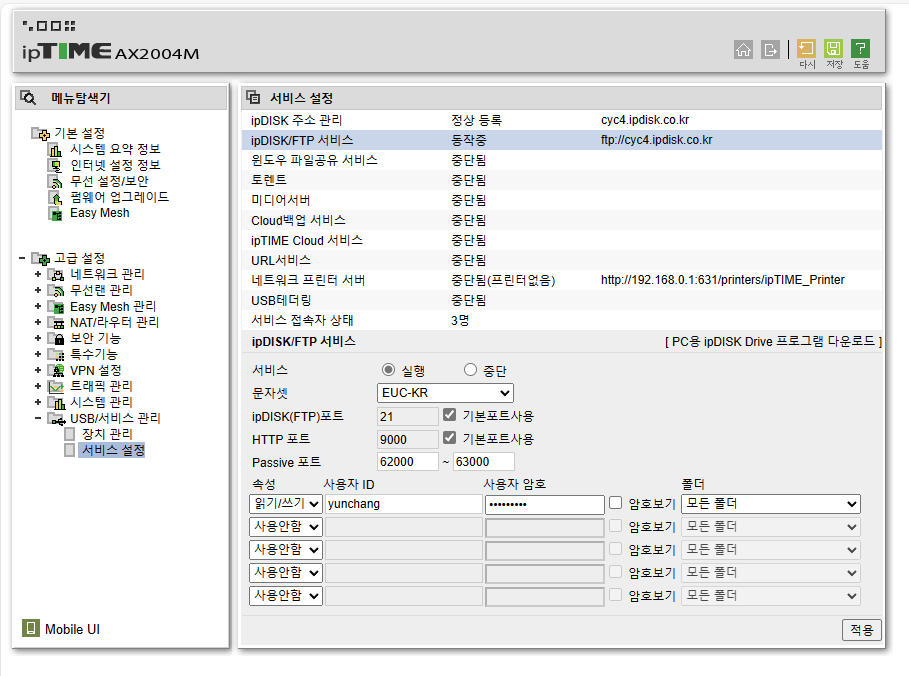The image size is (909, 676).
Task: Click the logout icon in header
Action: tap(770, 50)
